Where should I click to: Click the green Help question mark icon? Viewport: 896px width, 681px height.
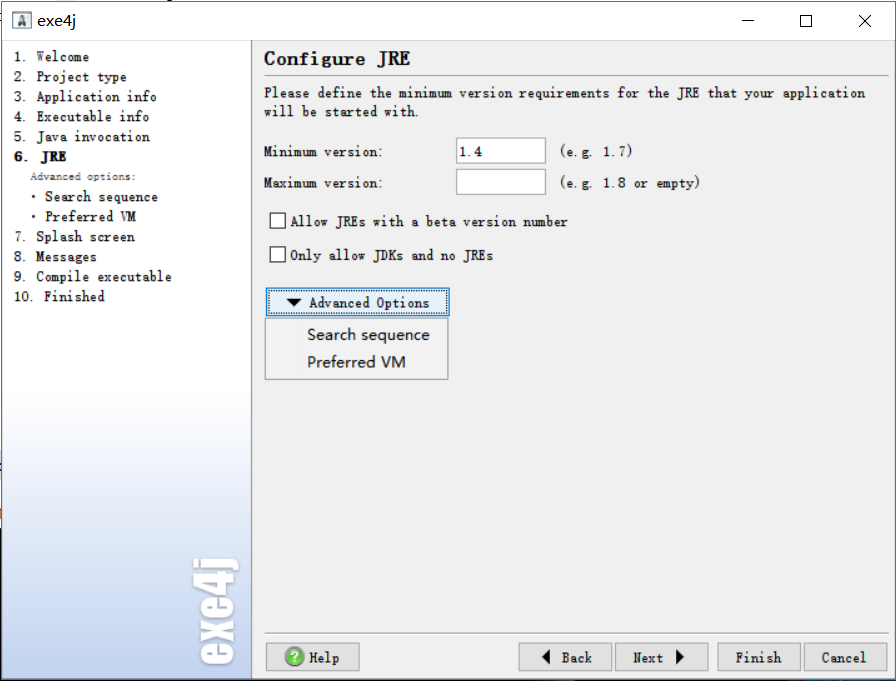click(x=294, y=657)
